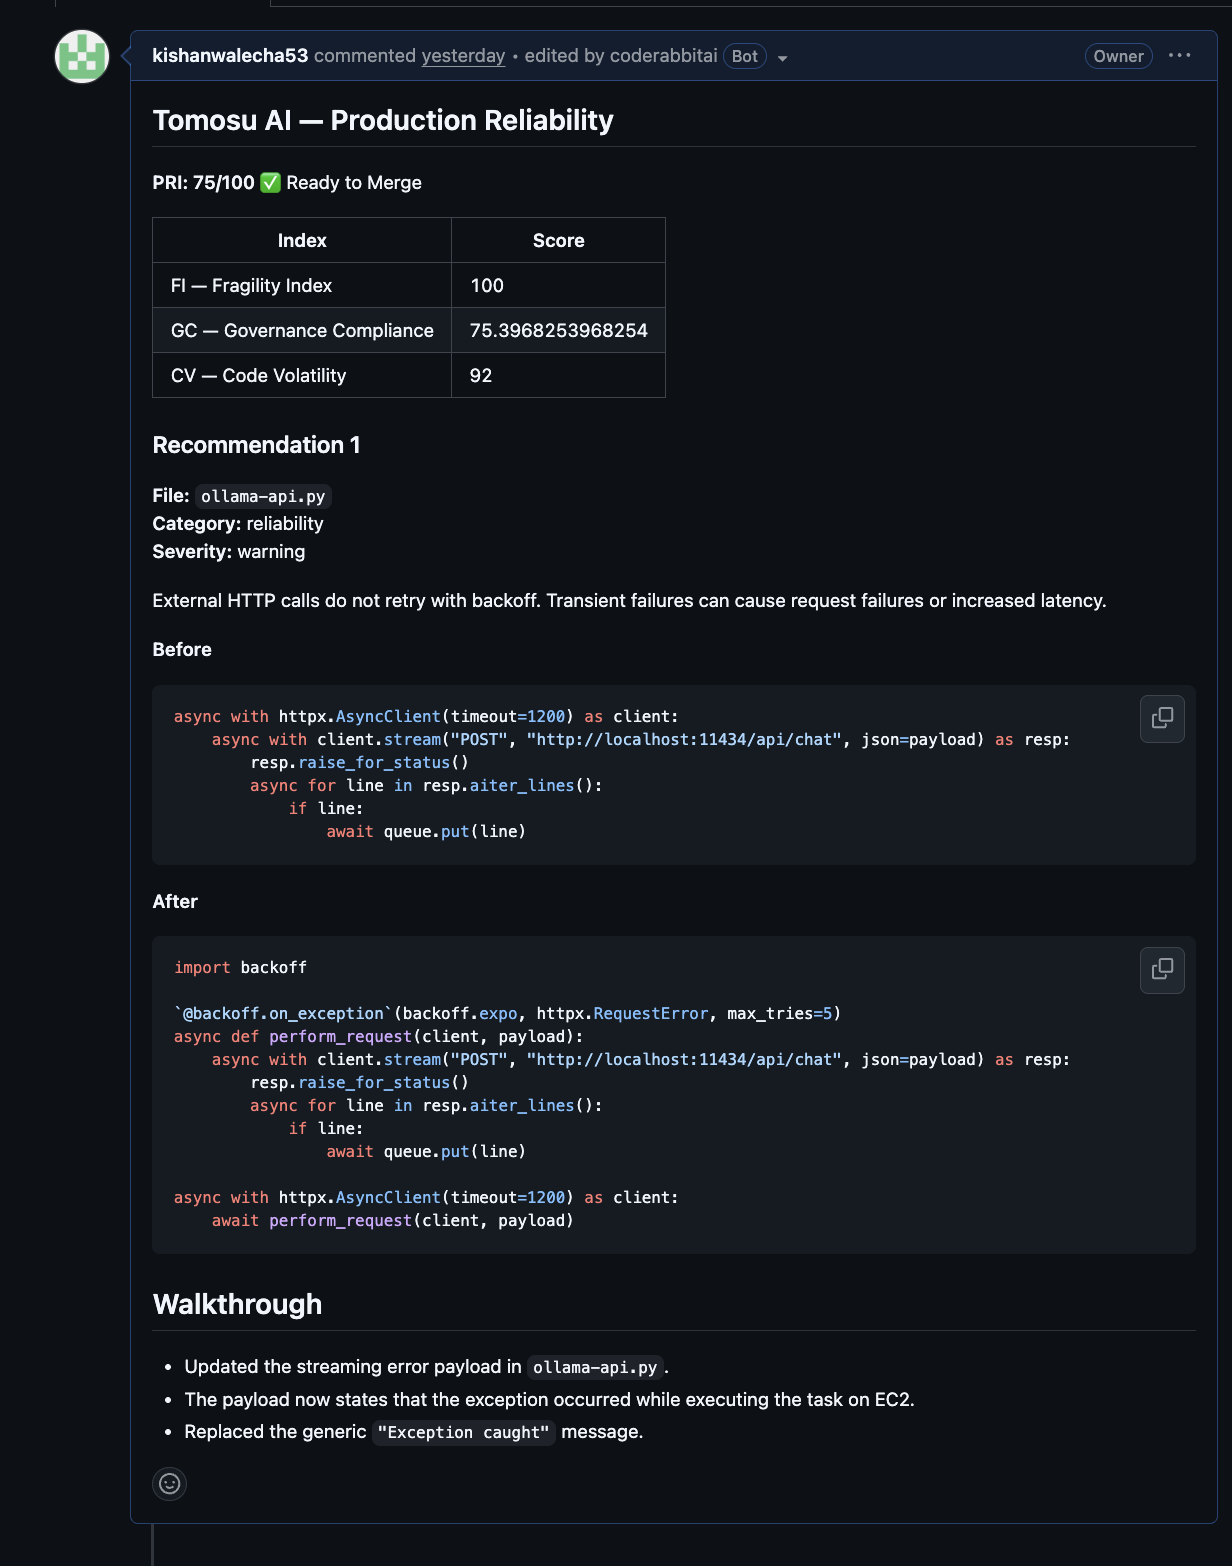Click the 'Recommendation 1' heading
The height and width of the screenshot is (1566, 1232).
pyautogui.click(x=256, y=445)
